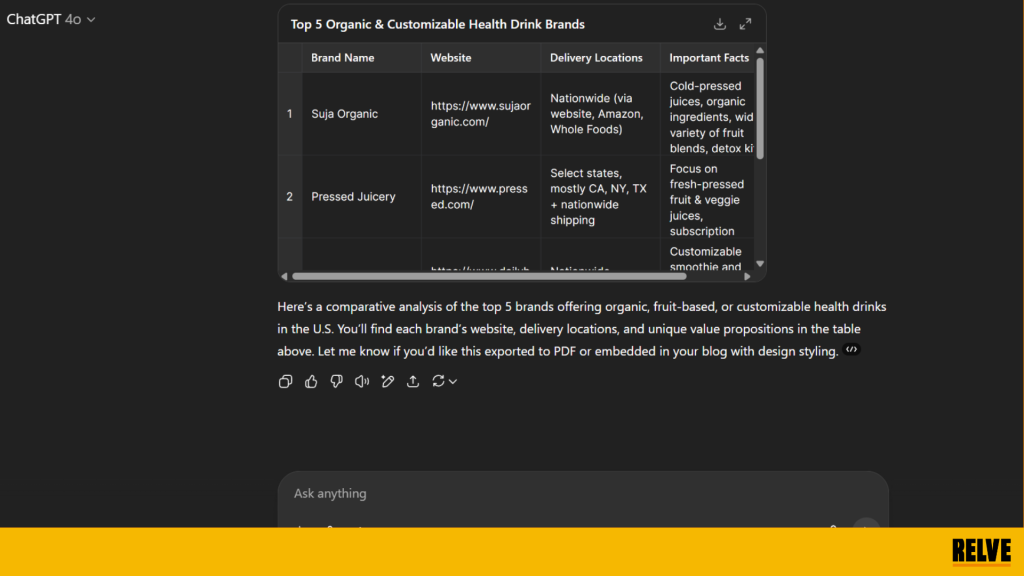Download the health drink brands table
This screenshot has height=576, width=1024.
pos(720,24)
